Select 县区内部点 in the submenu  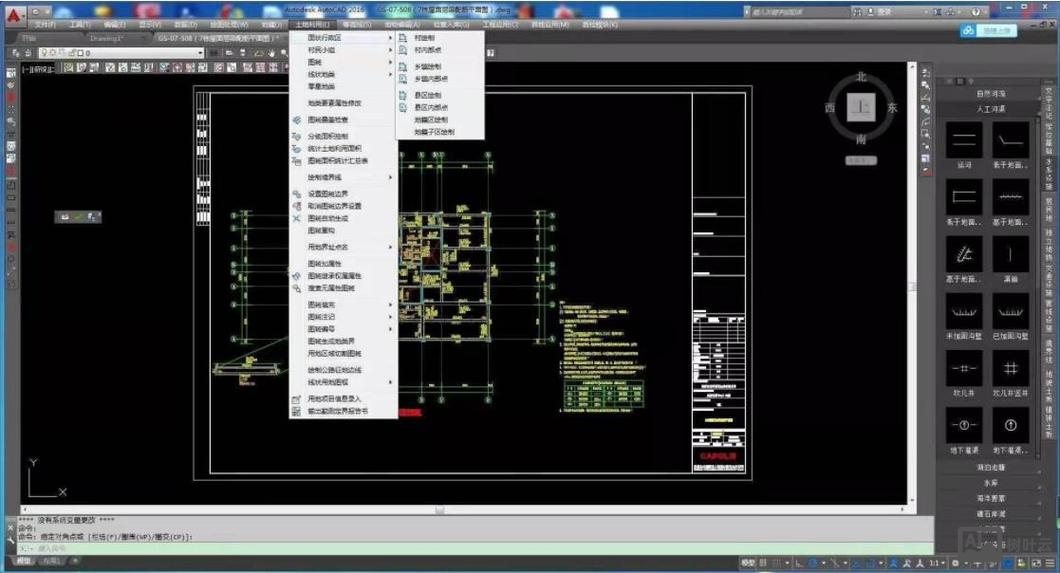pyautogui.click(x=431, y=107)
